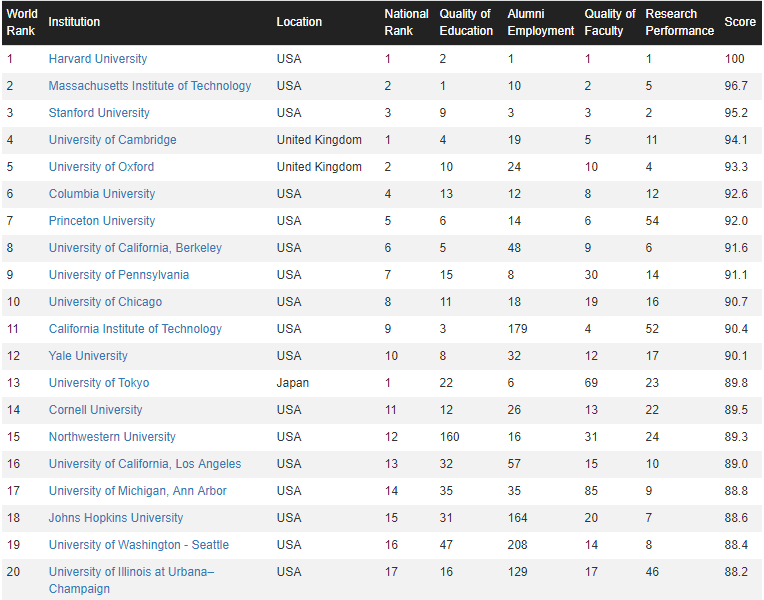Screen dimensions: 764x600
Task: Select UCLA's alumni employment value 57
Action: (514, 464)
